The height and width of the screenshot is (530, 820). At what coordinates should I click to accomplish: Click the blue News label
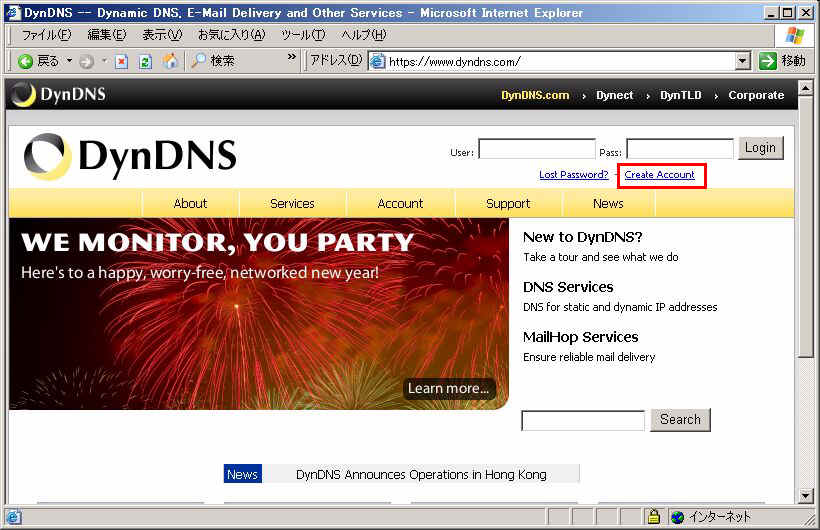click(243, 474)
